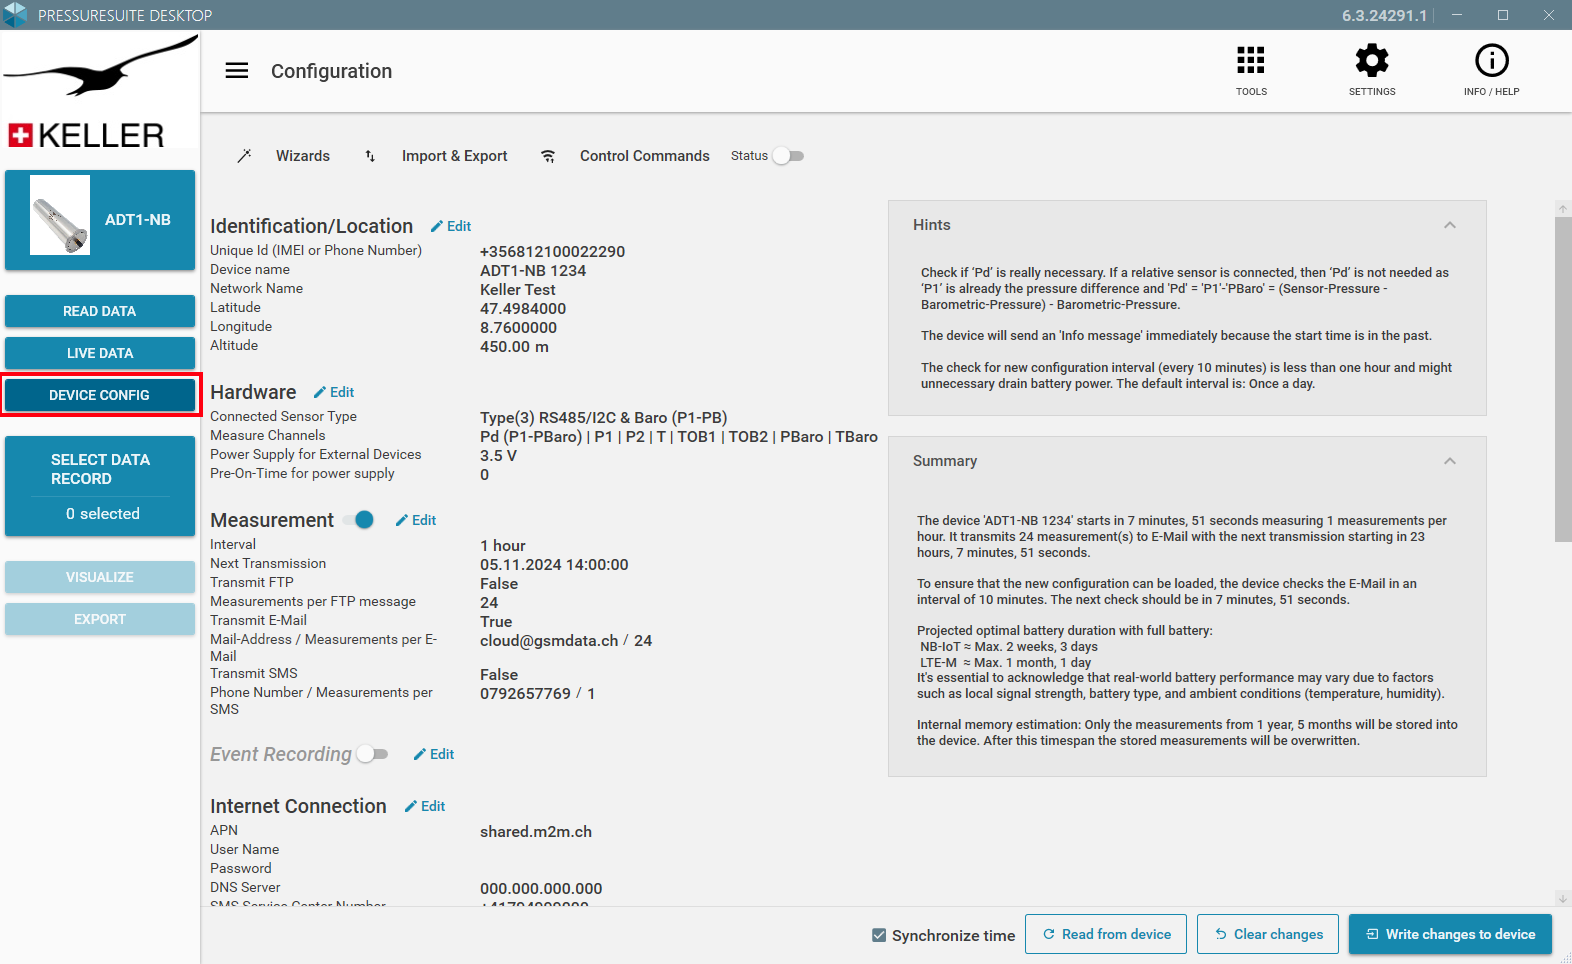Click the interval value 1 hour
Screen dimensions: 1572x964
coord(502,546)
